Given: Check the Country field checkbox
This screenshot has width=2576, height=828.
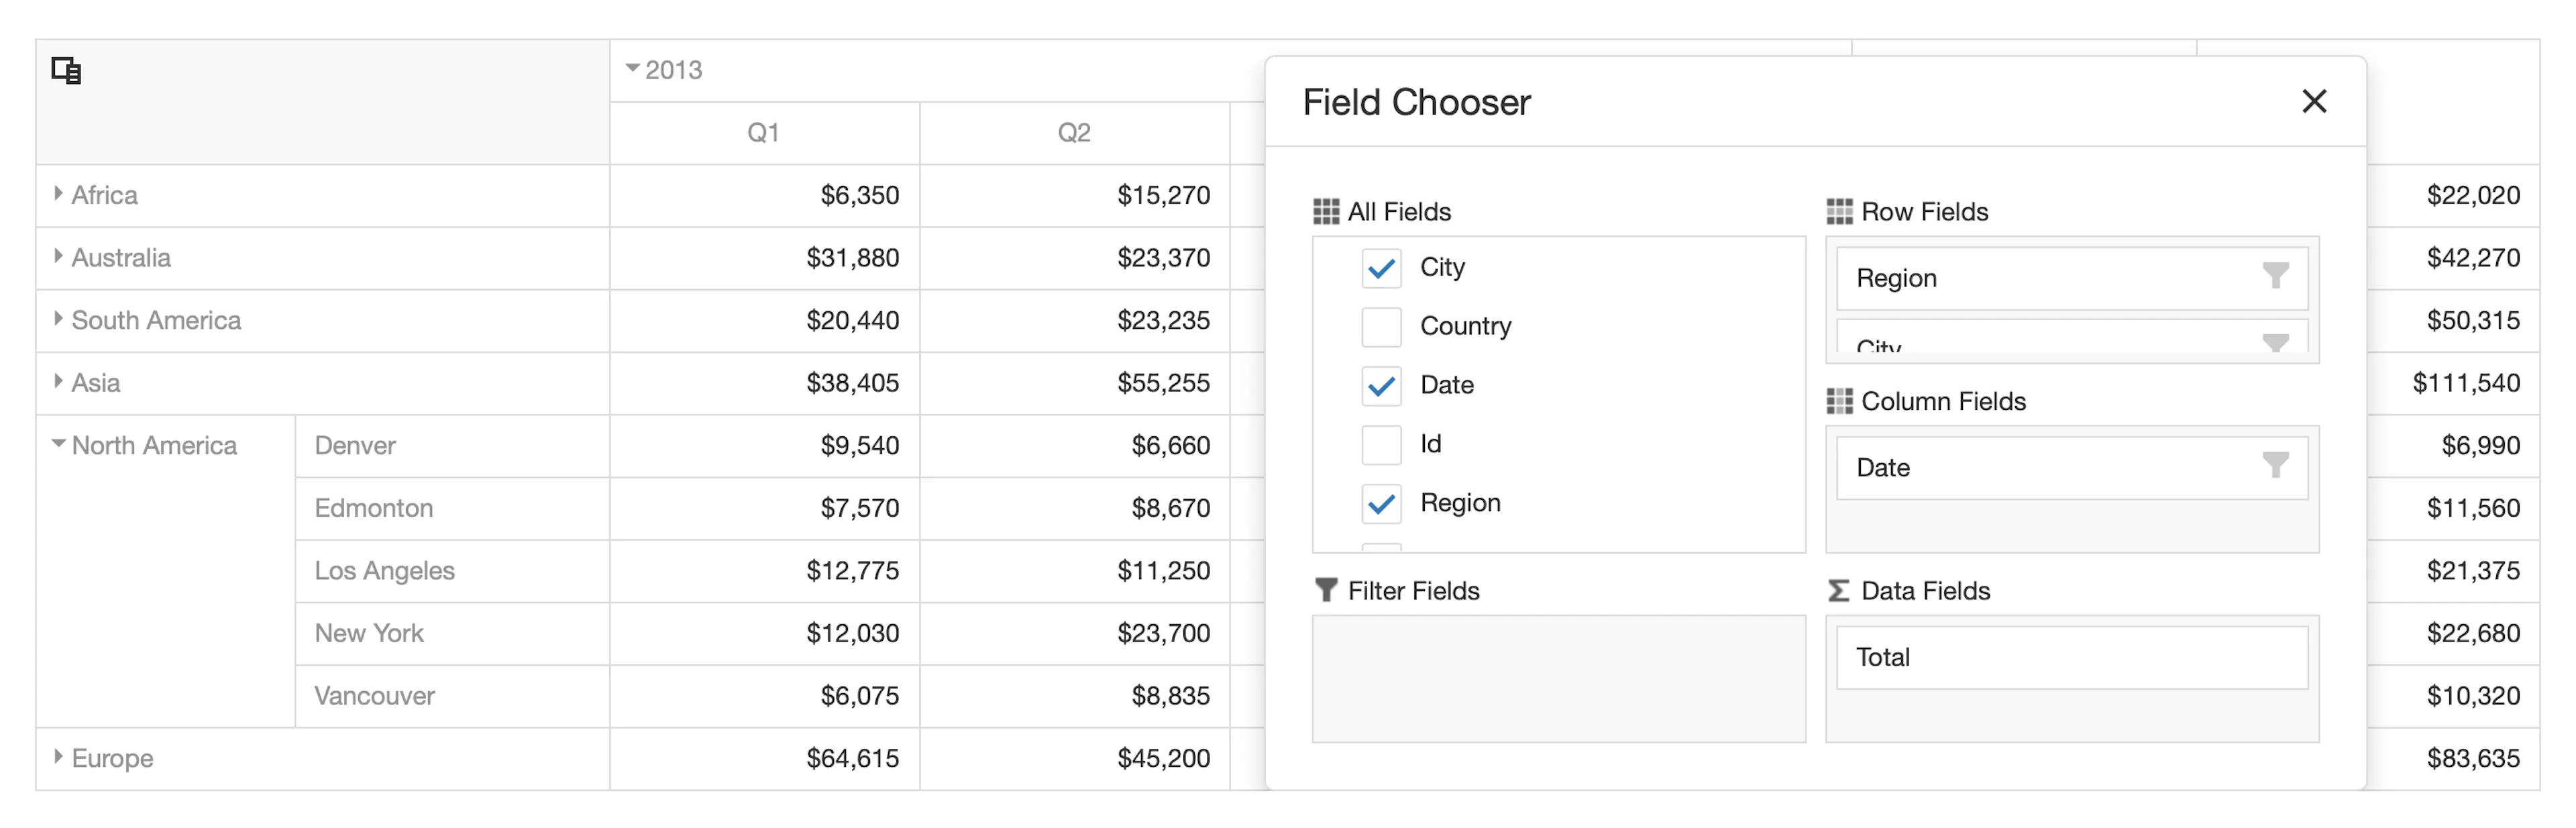Looking at the screenshot, I should (1381, 327).
